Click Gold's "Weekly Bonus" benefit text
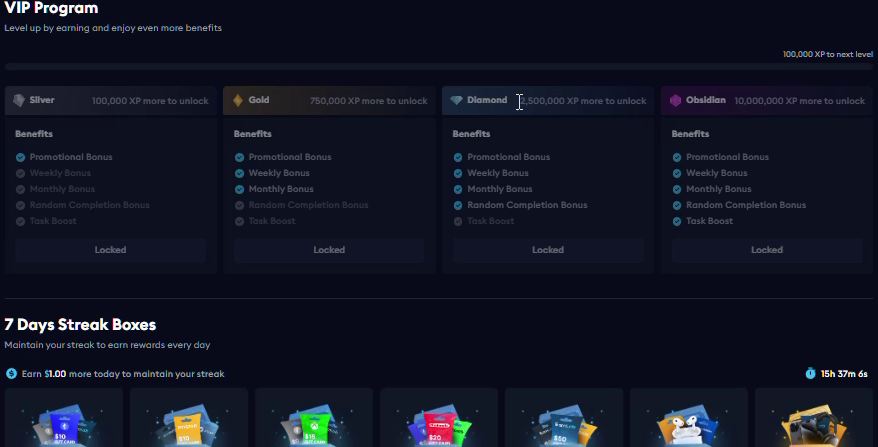Viewport: 878px width, 447px height. click(x=279, y=173)
